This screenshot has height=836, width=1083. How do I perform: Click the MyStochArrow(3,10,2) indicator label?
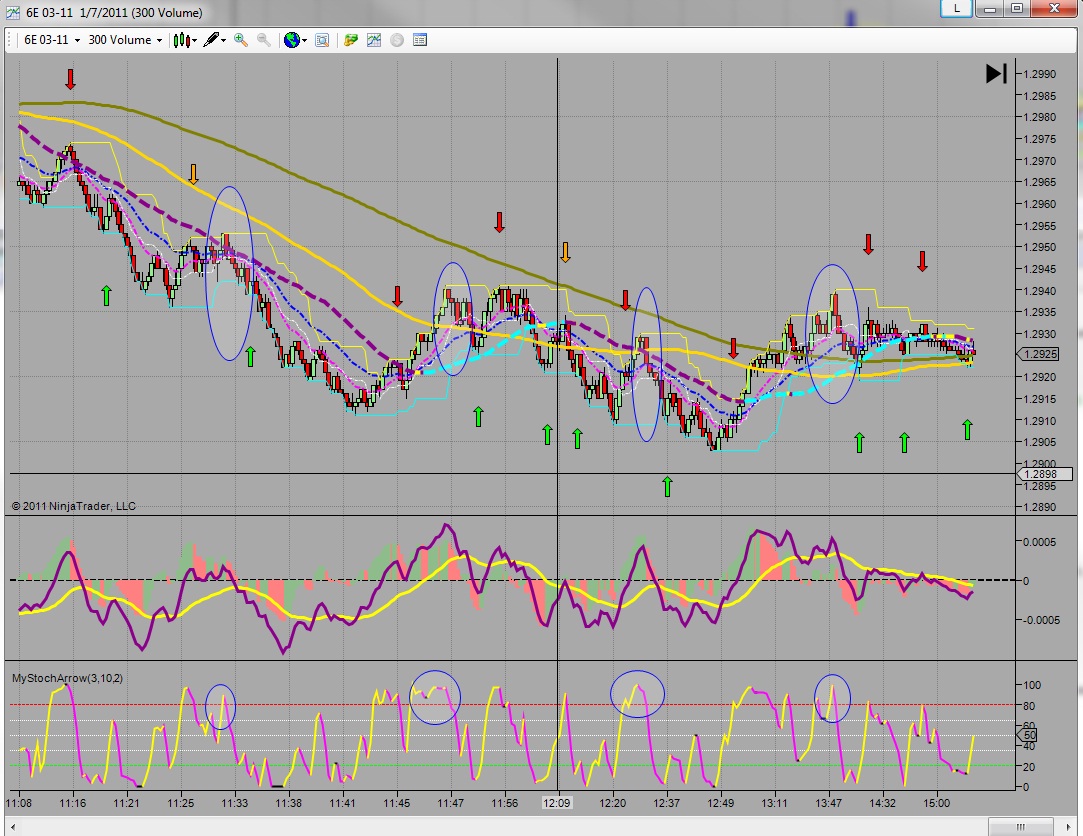click(x=67, y=678)
